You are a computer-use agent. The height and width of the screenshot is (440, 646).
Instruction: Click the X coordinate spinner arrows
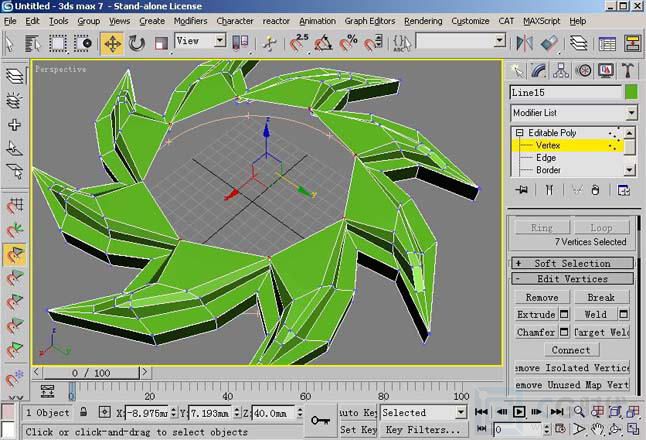pos(173,412)
